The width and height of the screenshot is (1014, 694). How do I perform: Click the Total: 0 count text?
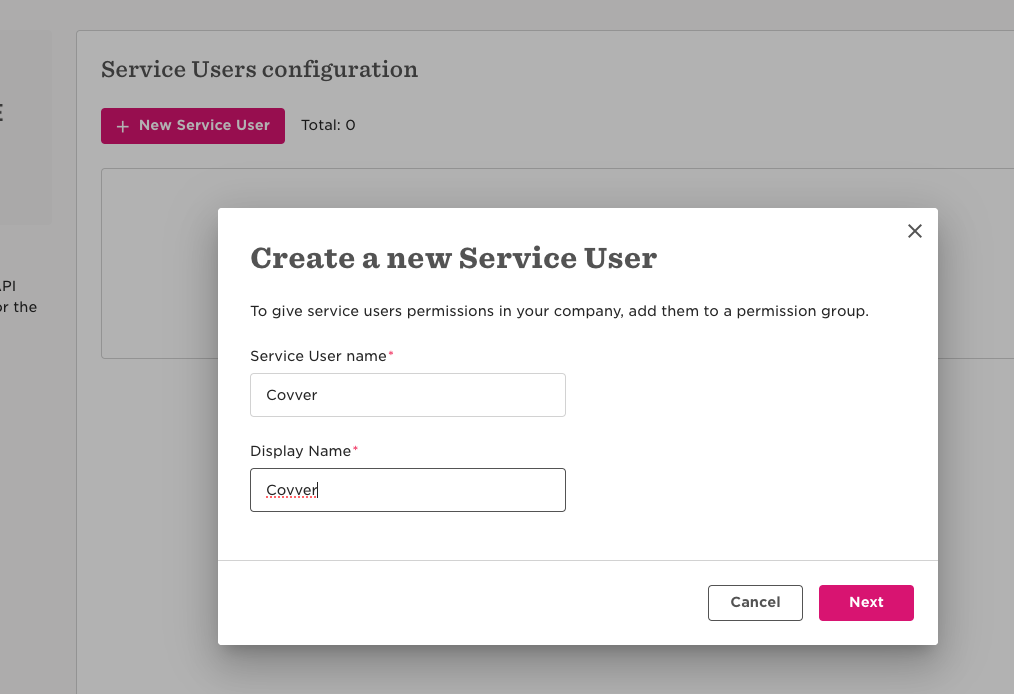tap(328, 125)
